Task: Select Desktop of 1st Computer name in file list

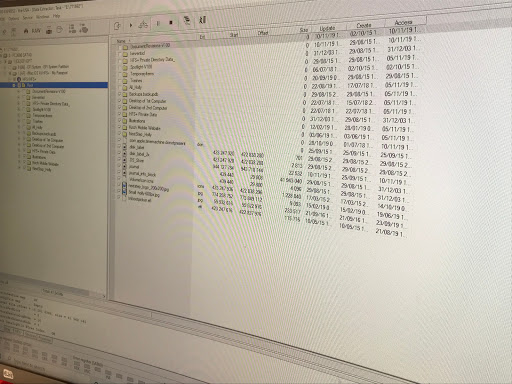Action: pos(147,101)
